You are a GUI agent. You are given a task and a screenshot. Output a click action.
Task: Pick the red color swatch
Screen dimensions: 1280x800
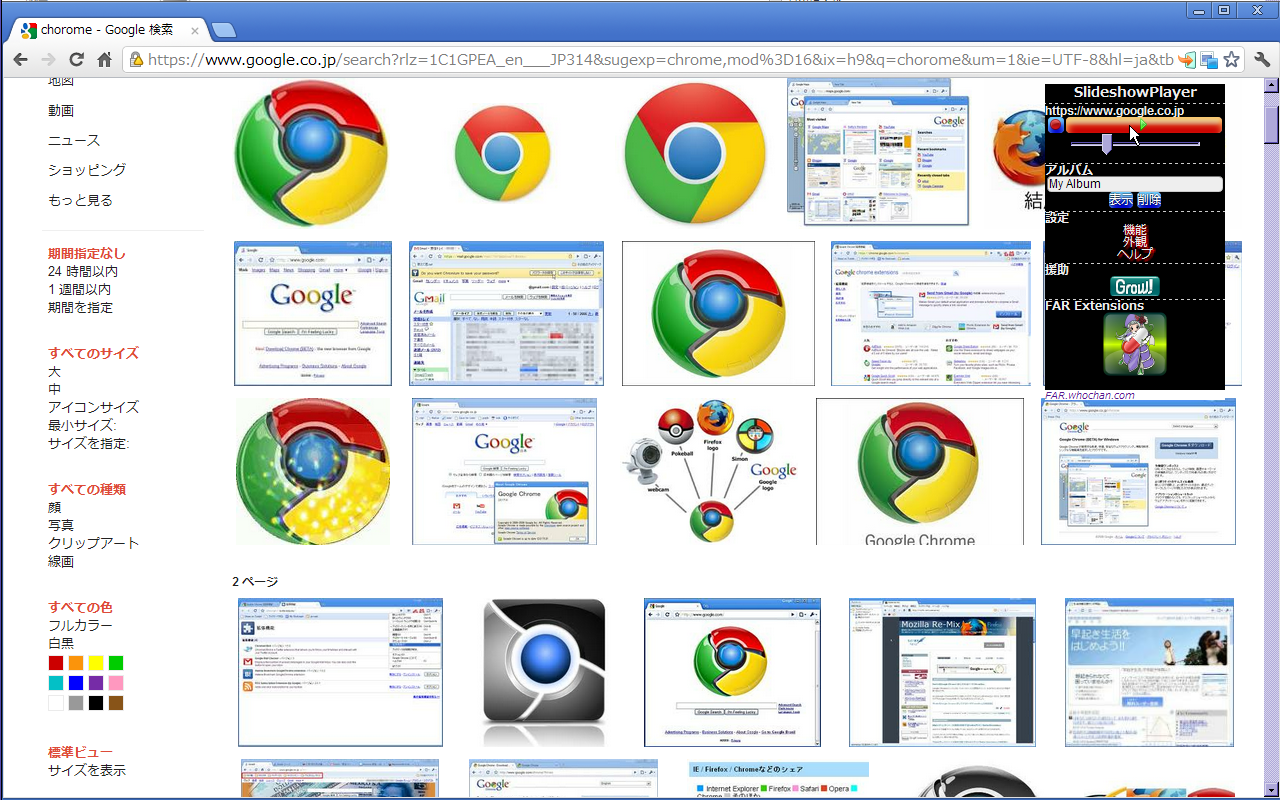coord(56,663)
